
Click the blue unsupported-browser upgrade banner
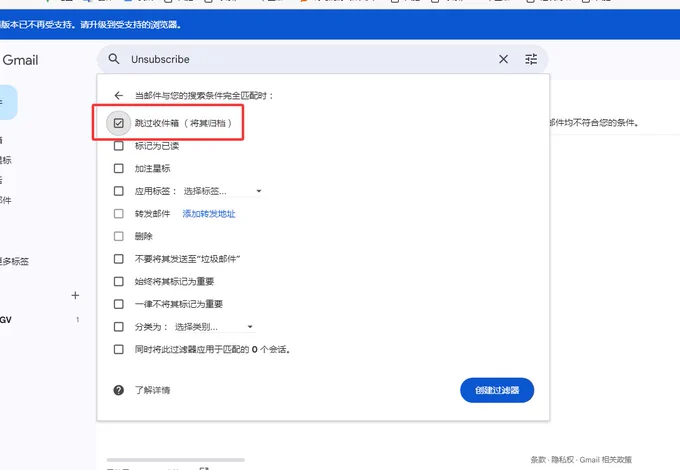pyautogui.click(x=340, y=24)
